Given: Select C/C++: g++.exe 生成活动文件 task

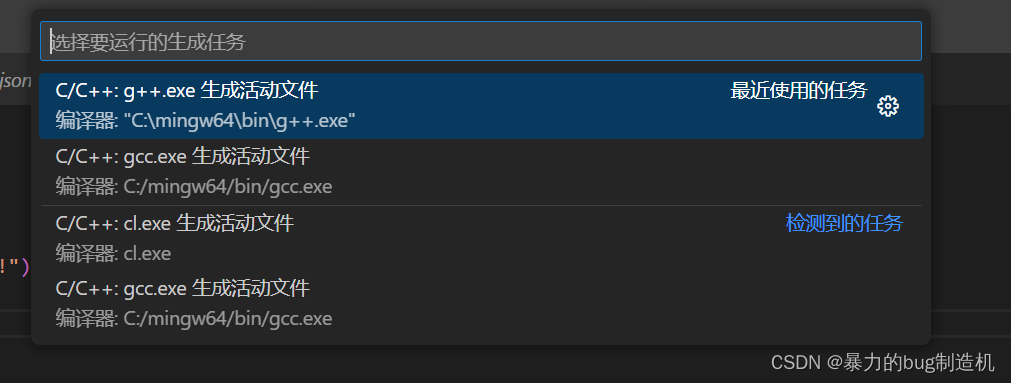Looking at the screenshot, I should tap(481, 106).
